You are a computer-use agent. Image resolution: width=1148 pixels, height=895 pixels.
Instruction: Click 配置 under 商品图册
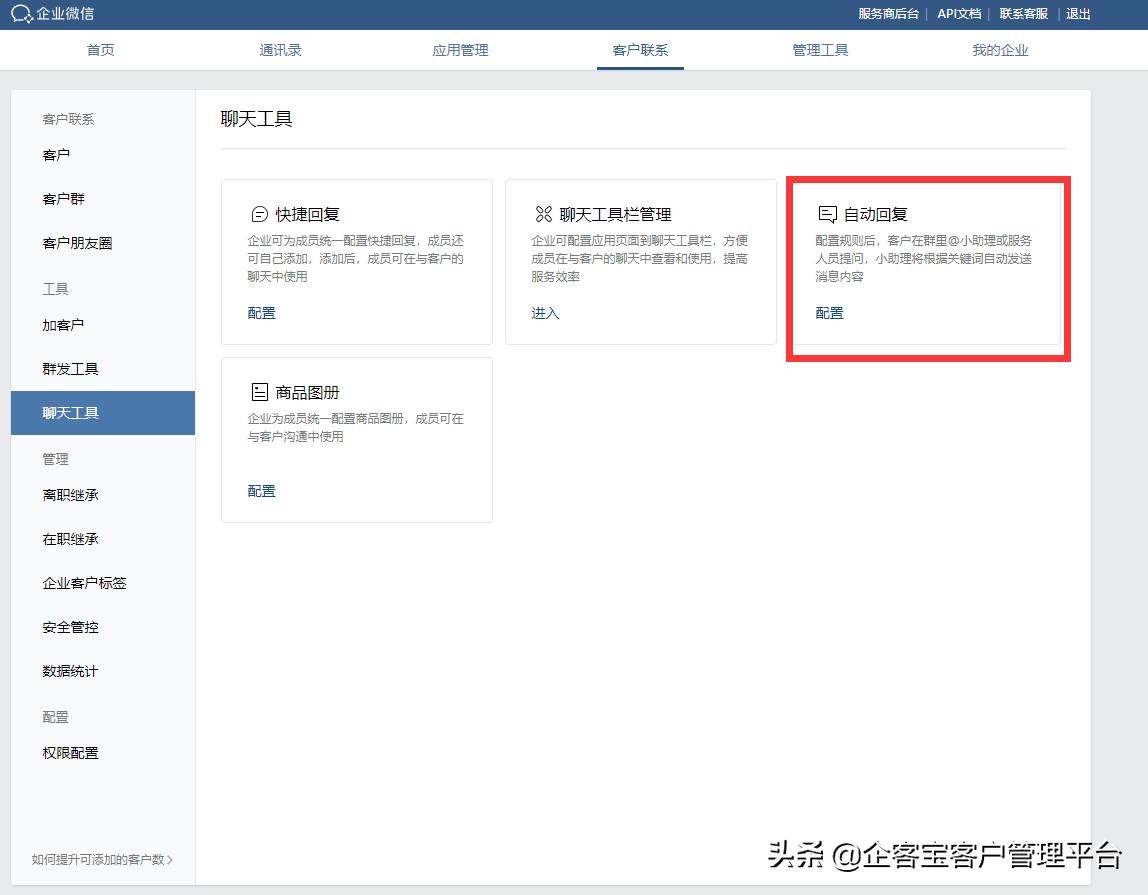tap(261, 490)
